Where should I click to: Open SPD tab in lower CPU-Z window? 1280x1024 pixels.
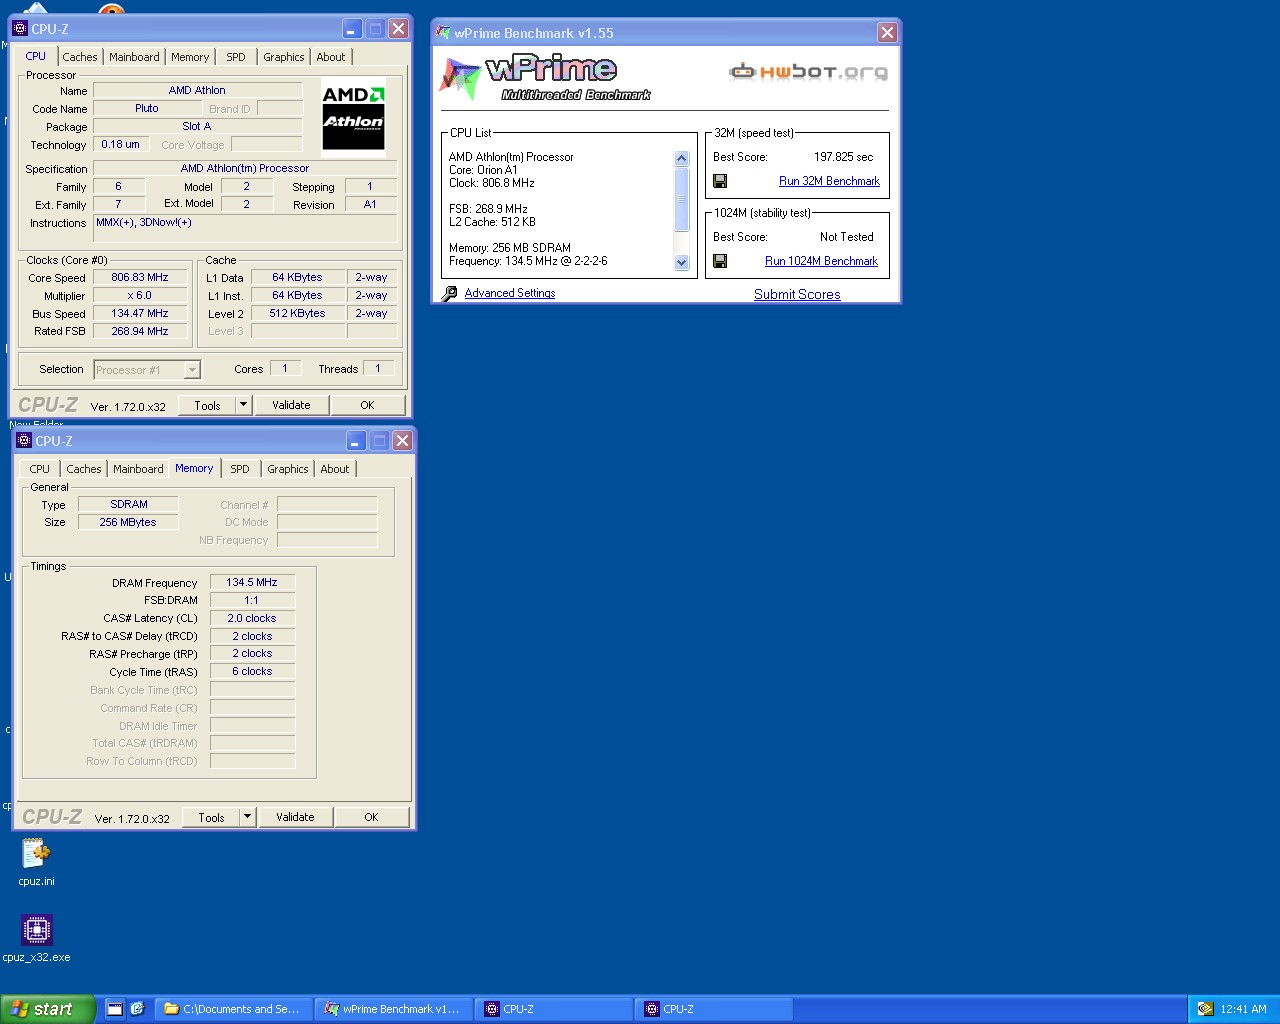click(x=240, y=469)
